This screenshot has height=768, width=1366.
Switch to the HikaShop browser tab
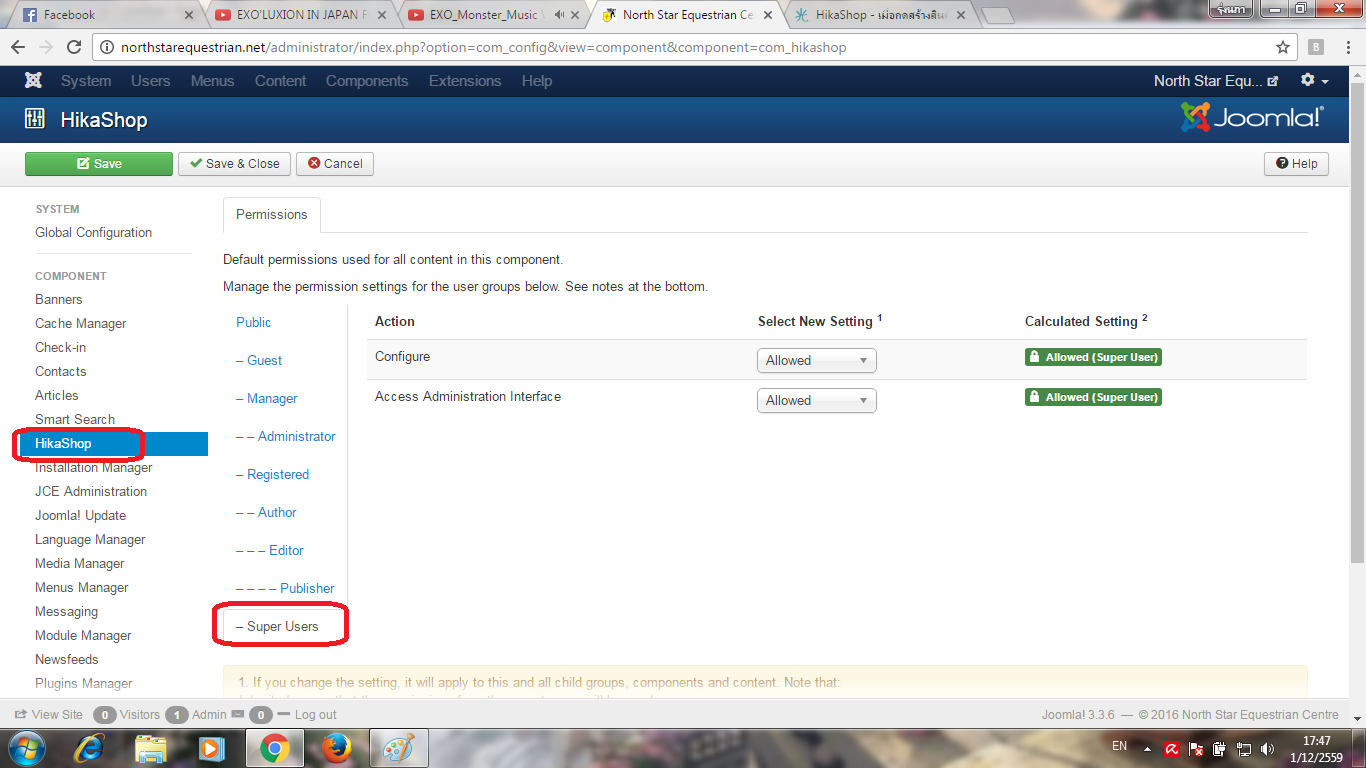point(878,15)
